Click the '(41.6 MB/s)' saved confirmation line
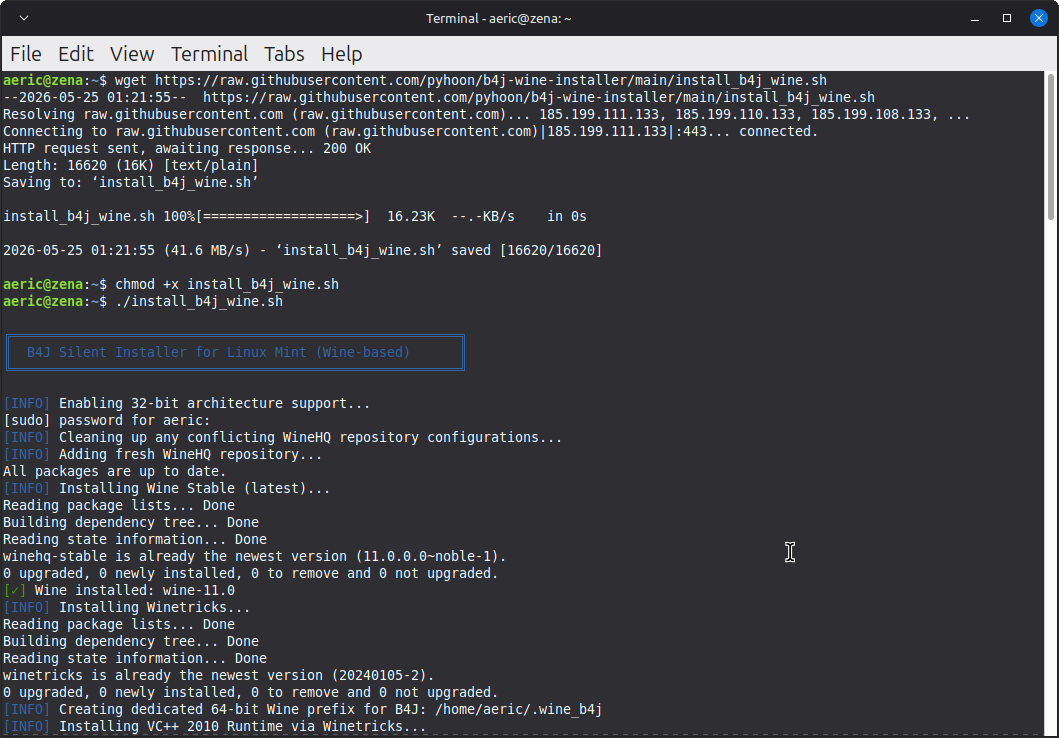Viewport: 1059px width, 738px height. tap(303, 251)
